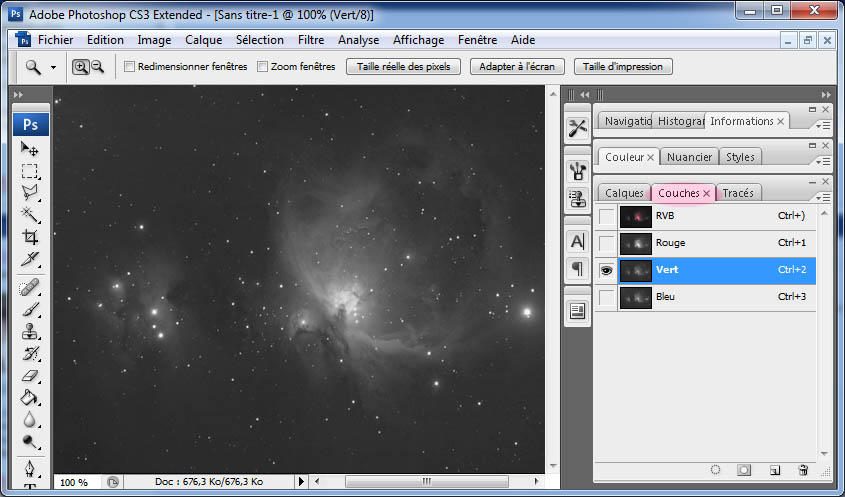The height and width of the screenshot is (497, 845).
Task: Select the Blur tool
Action: coord(30,420)
